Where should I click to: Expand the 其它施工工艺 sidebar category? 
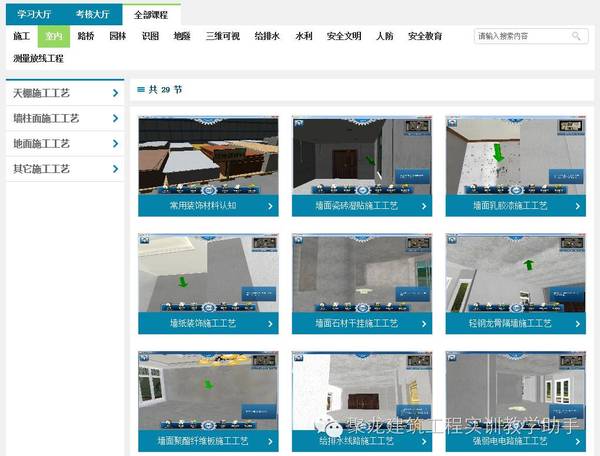[116, 170]
